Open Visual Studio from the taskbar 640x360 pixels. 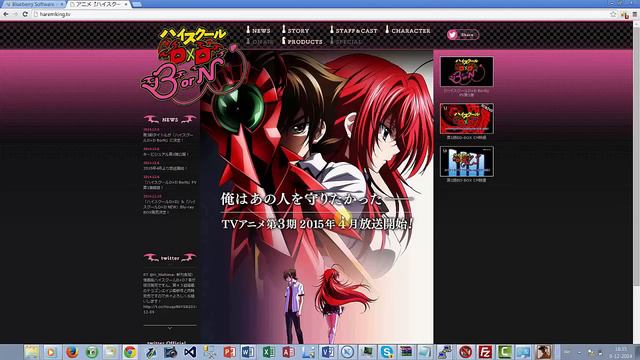click(190, 352)
